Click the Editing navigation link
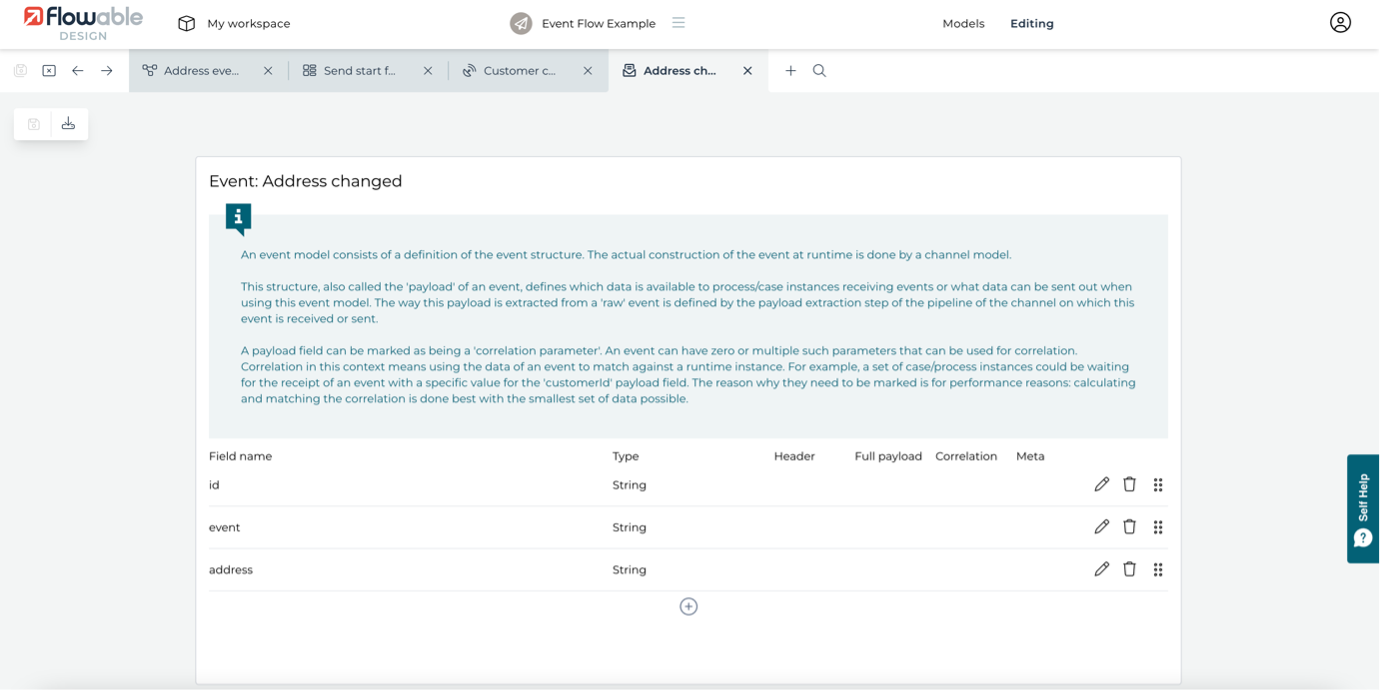The height and width of the screenshot is (693, 1384). coord(1031,23)
